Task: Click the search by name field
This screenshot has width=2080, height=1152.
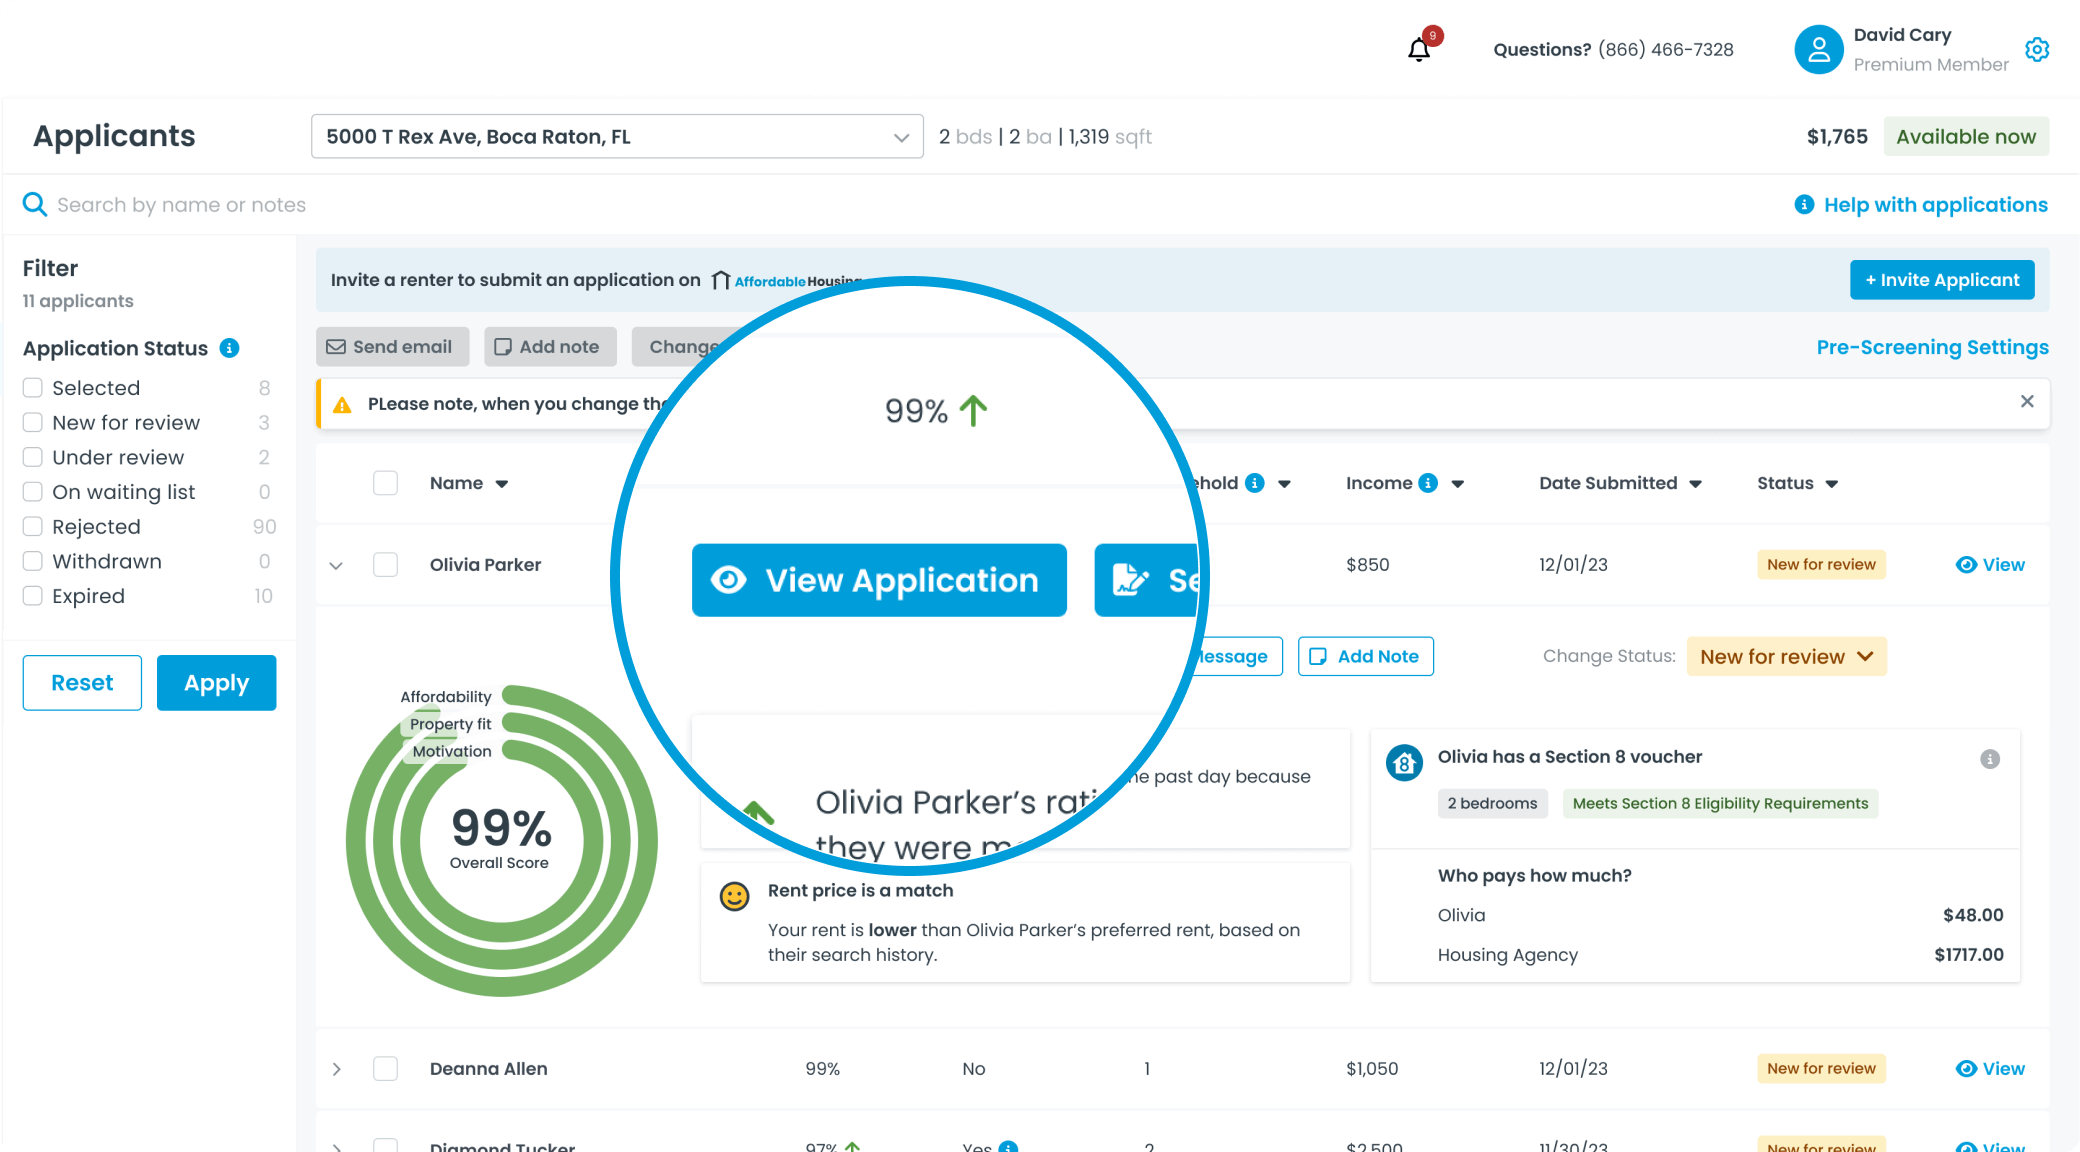Action: tap(180, 205)
